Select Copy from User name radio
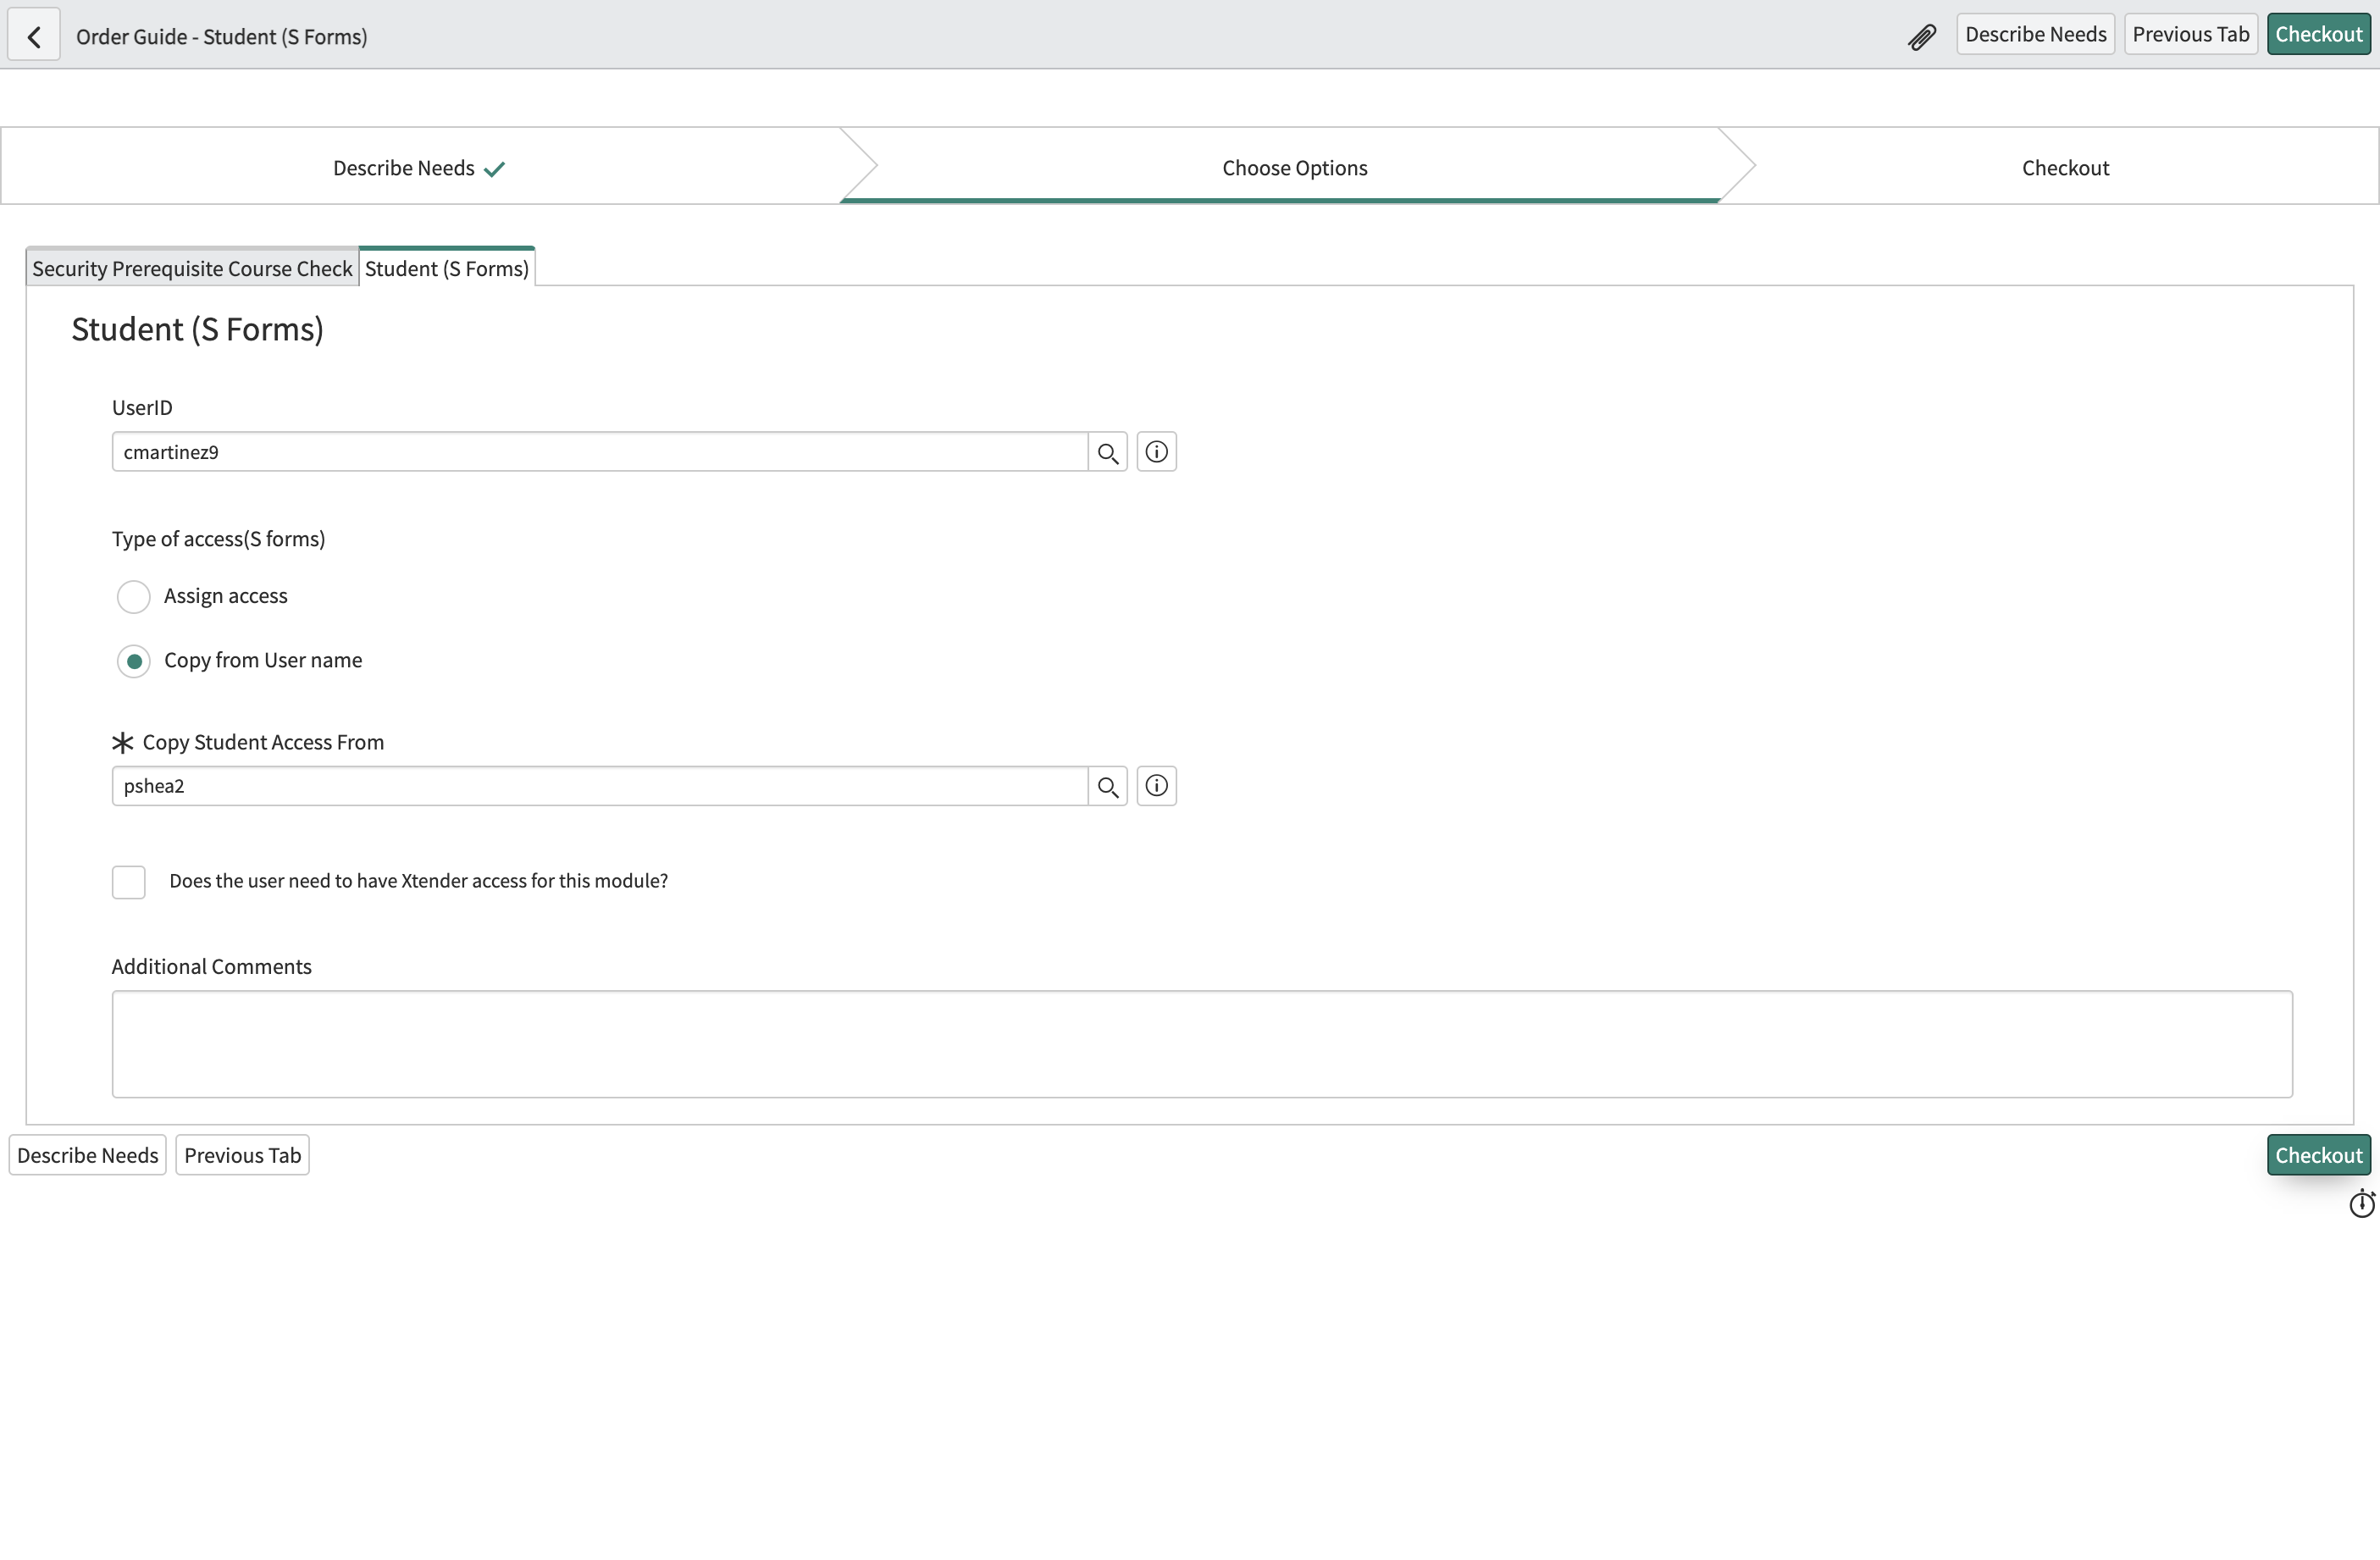The width and height of the screenshot is (2380, 1560). [134, 661]
